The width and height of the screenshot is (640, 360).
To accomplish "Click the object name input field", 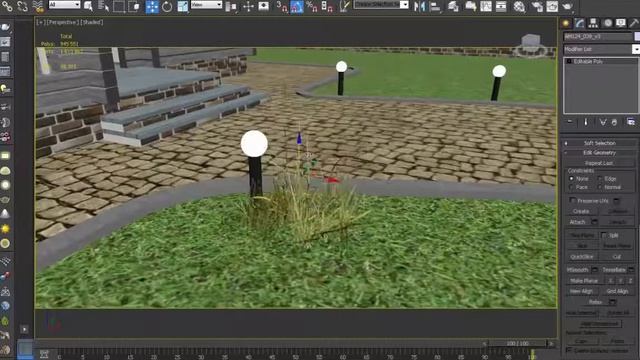I will pyautogui.click(x=598, y=36).
